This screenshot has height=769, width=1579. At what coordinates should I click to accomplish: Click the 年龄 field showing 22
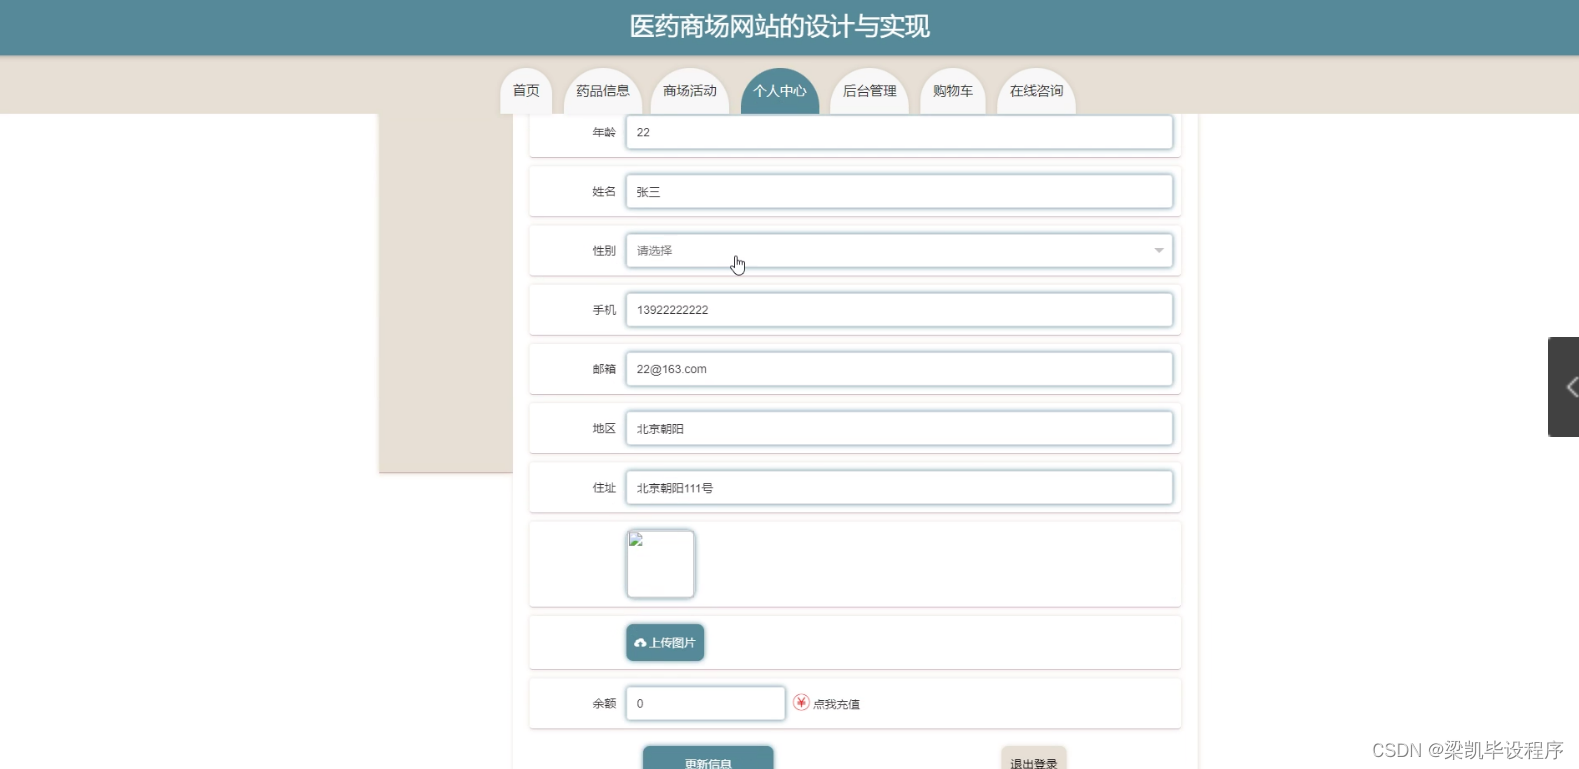(899, 132)
